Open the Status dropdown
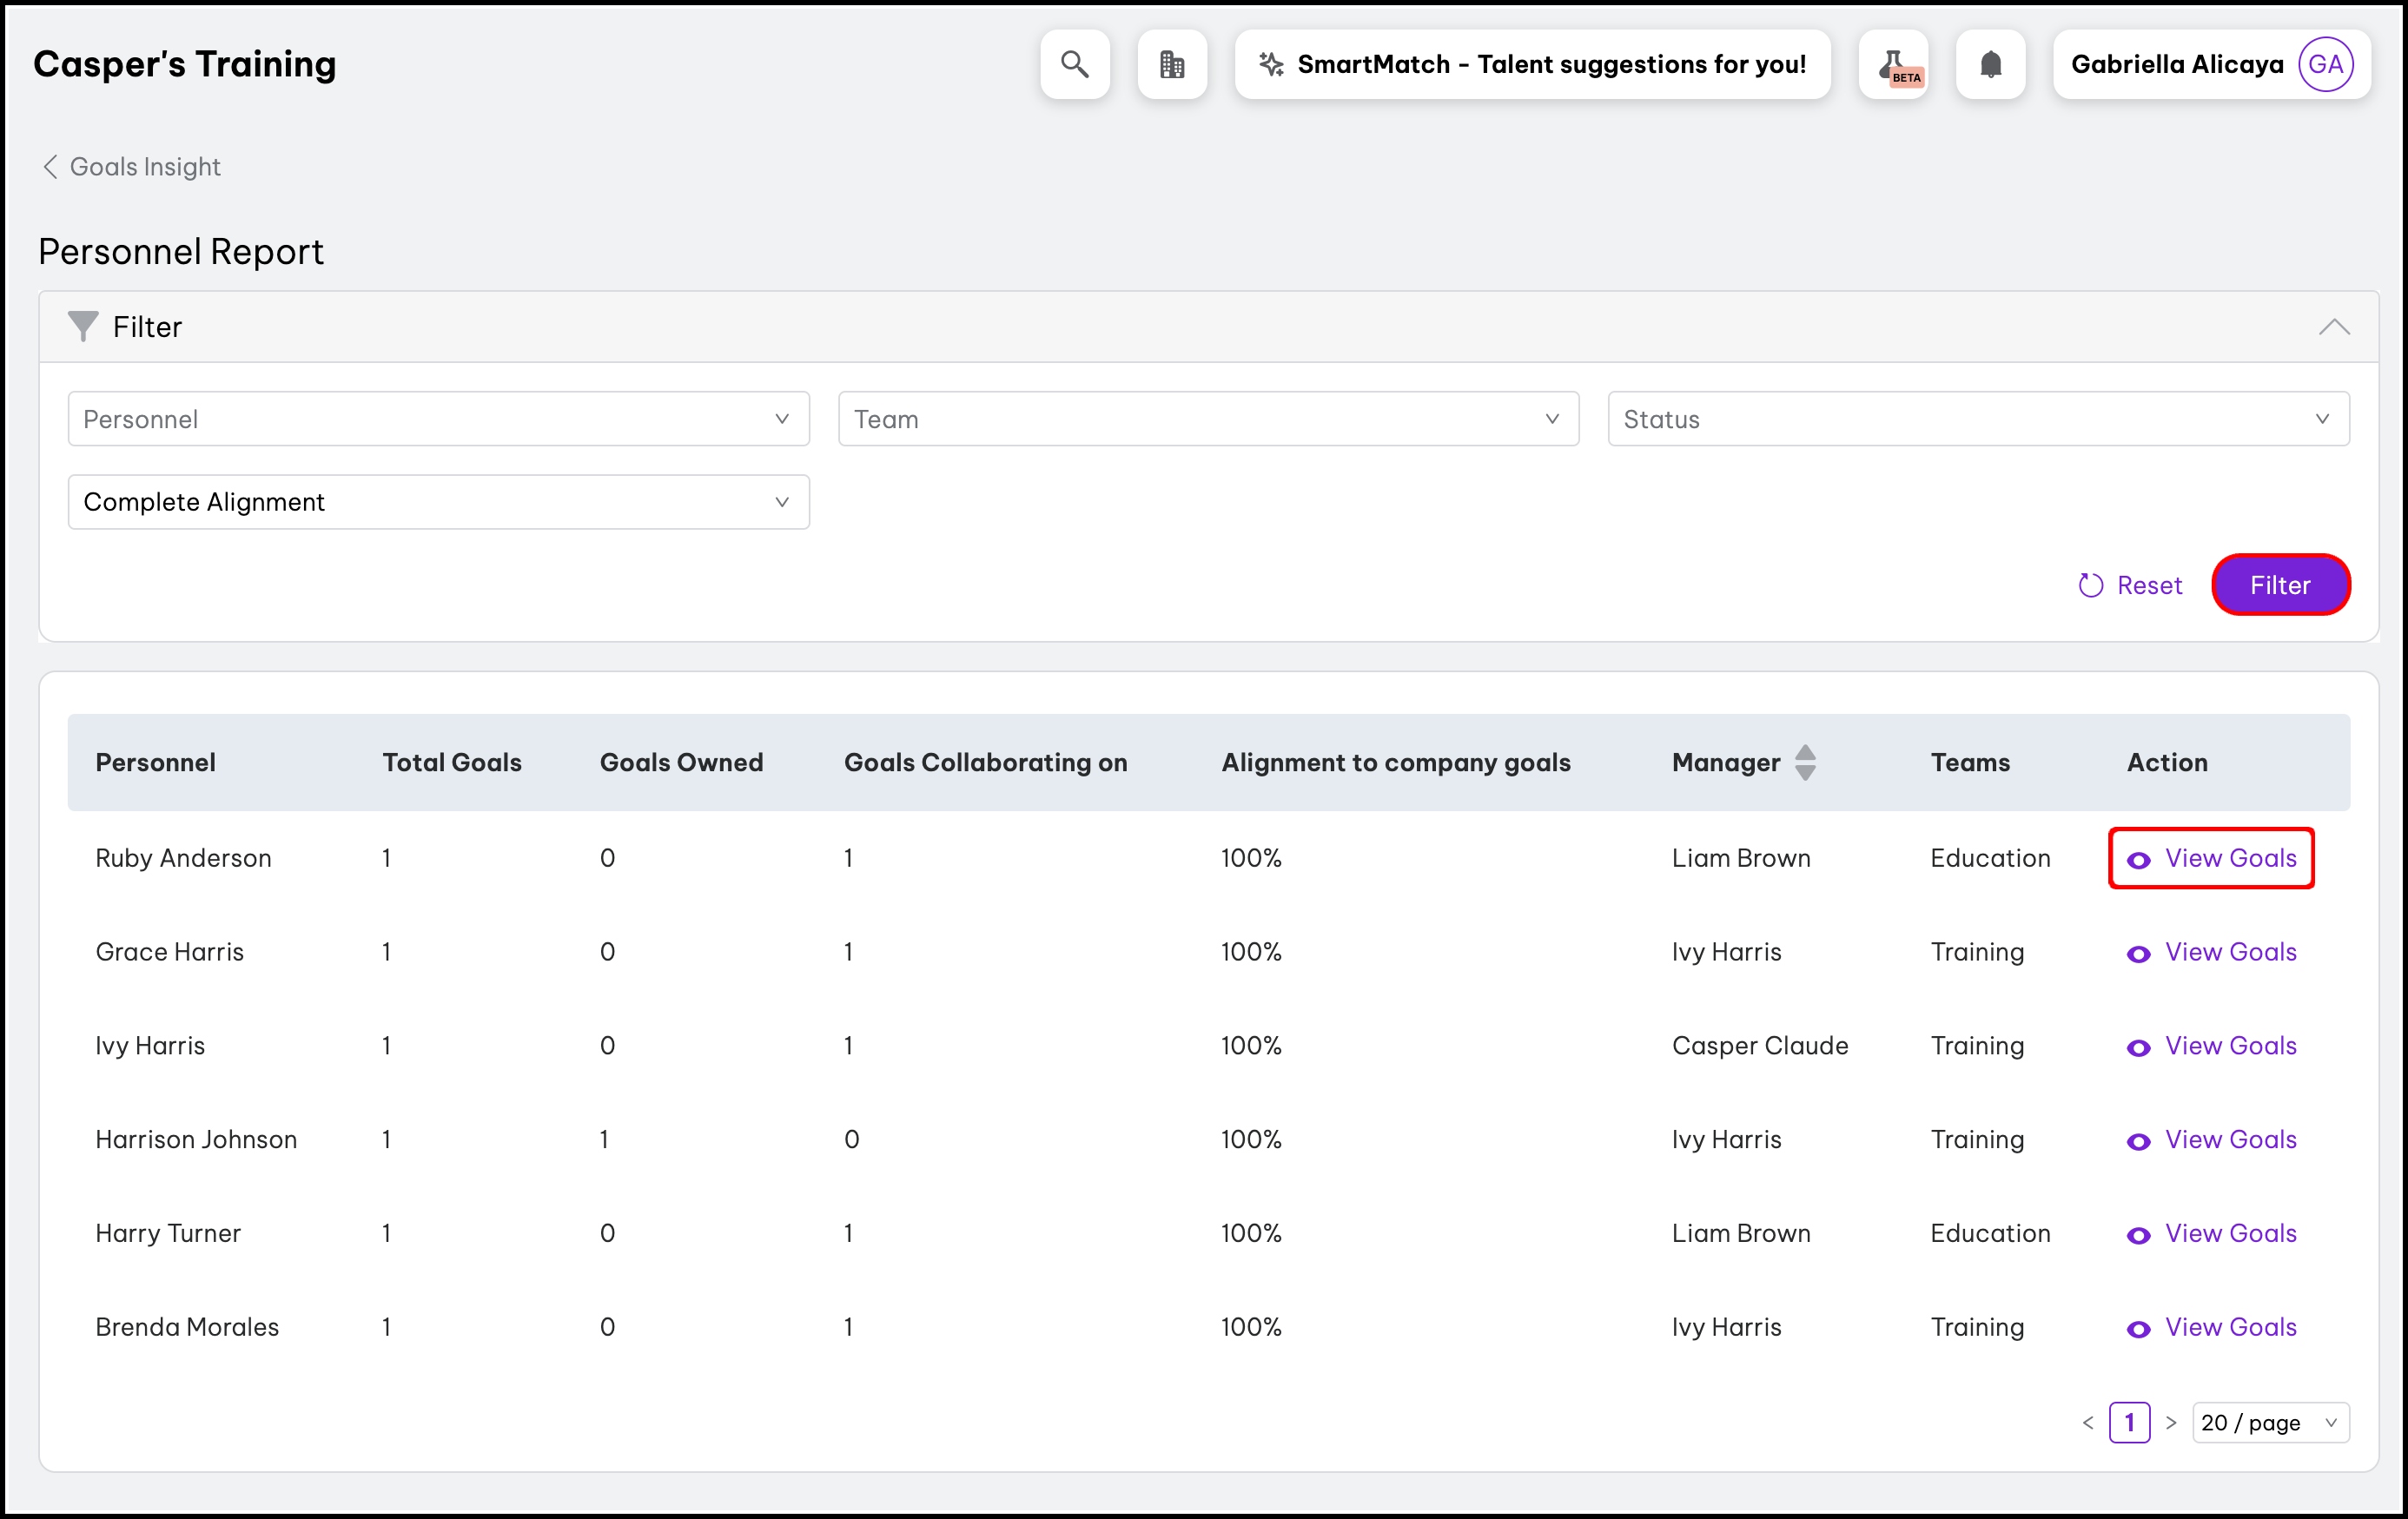The height and width of the screenshot is (1519, 2408). 1977,419
